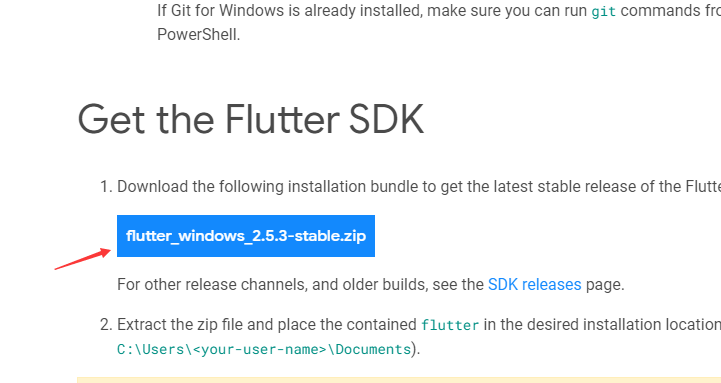Click the list number '1.' marker
Screen dimensions: 721x383
(106, 187)
